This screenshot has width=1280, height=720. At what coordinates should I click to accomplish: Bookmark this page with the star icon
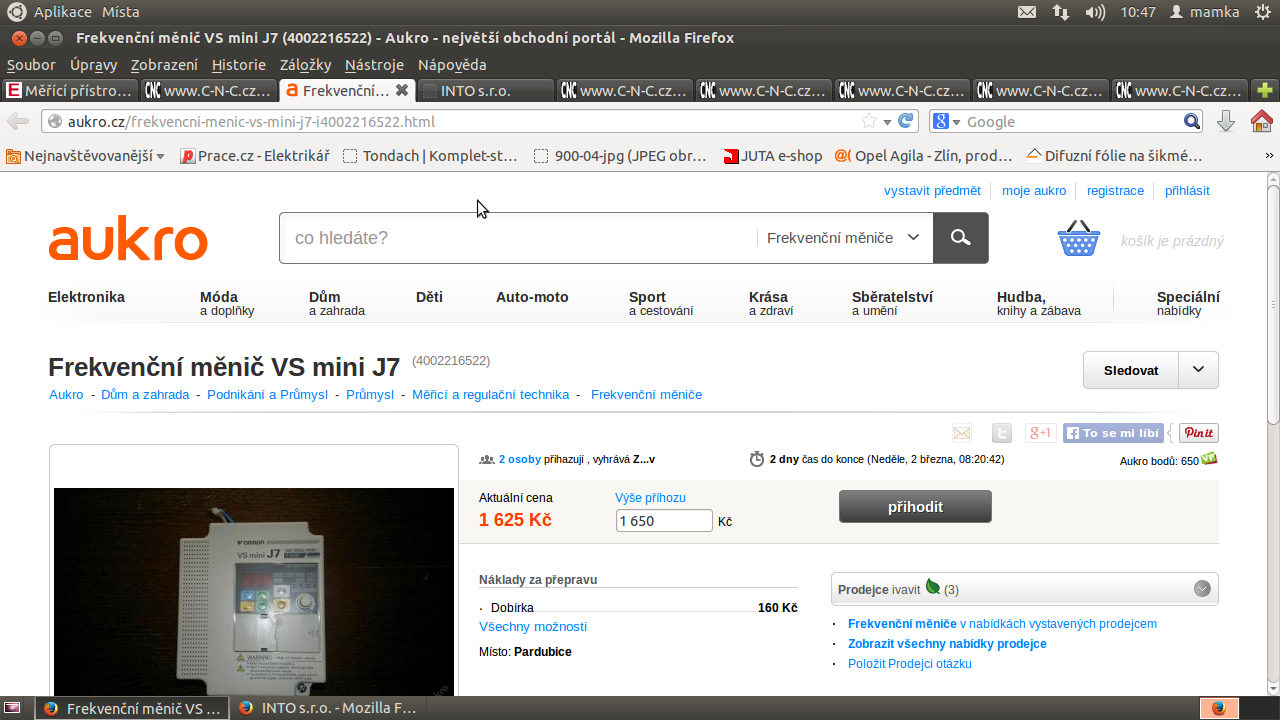pyautogui.click(x=869, y=121)
